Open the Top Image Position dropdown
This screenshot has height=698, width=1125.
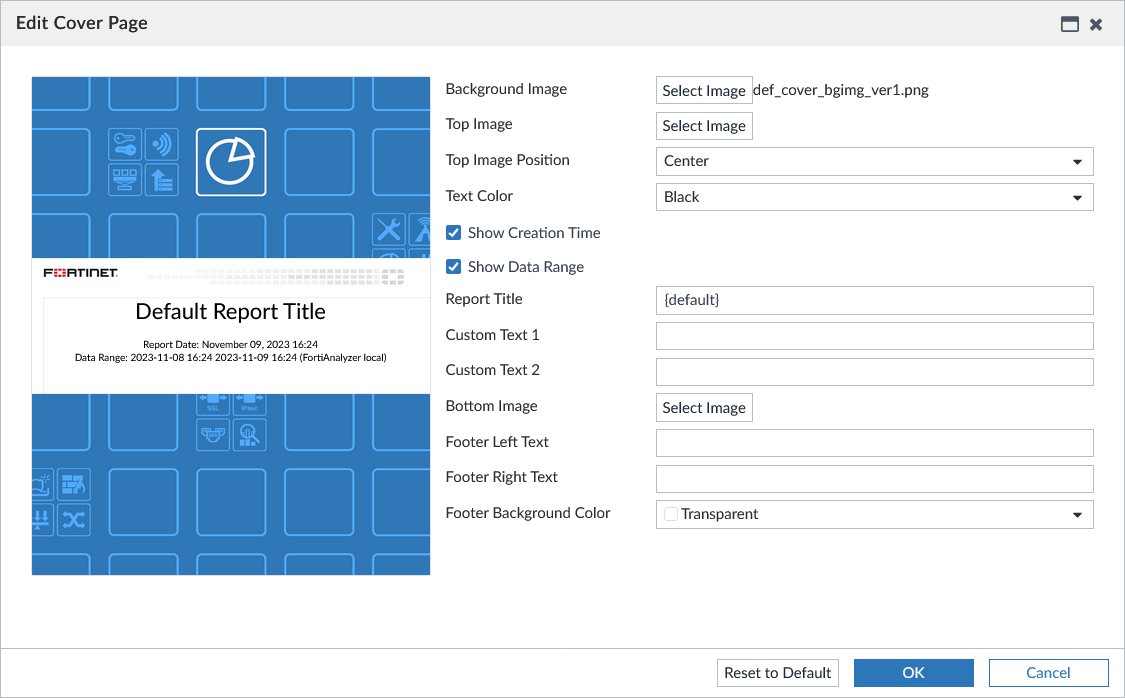point(874,161)
